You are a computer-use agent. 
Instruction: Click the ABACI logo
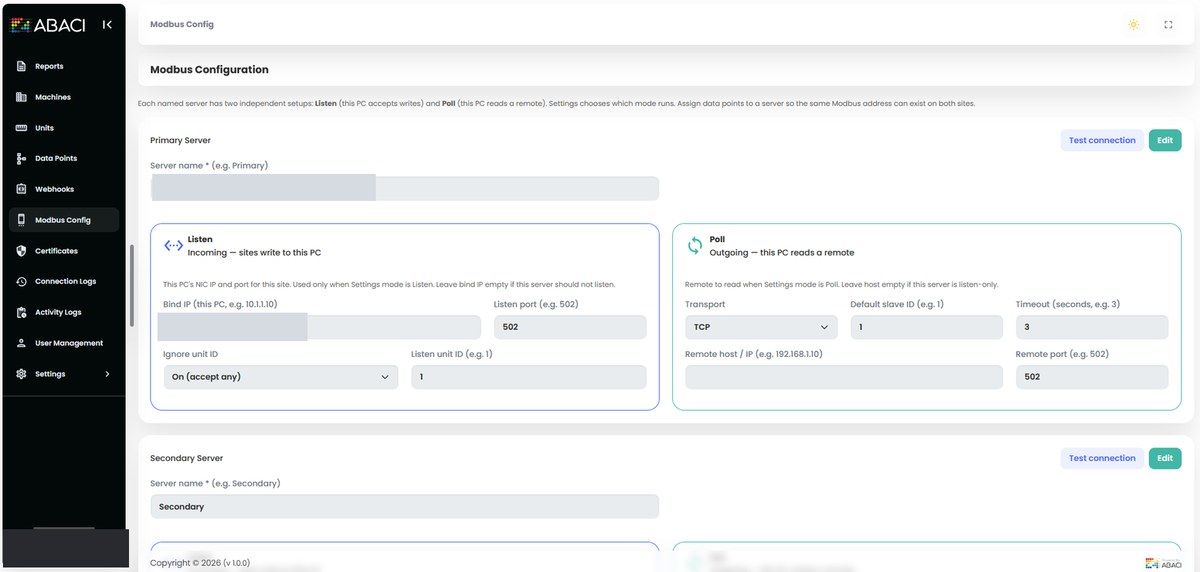tap(48, 25)
